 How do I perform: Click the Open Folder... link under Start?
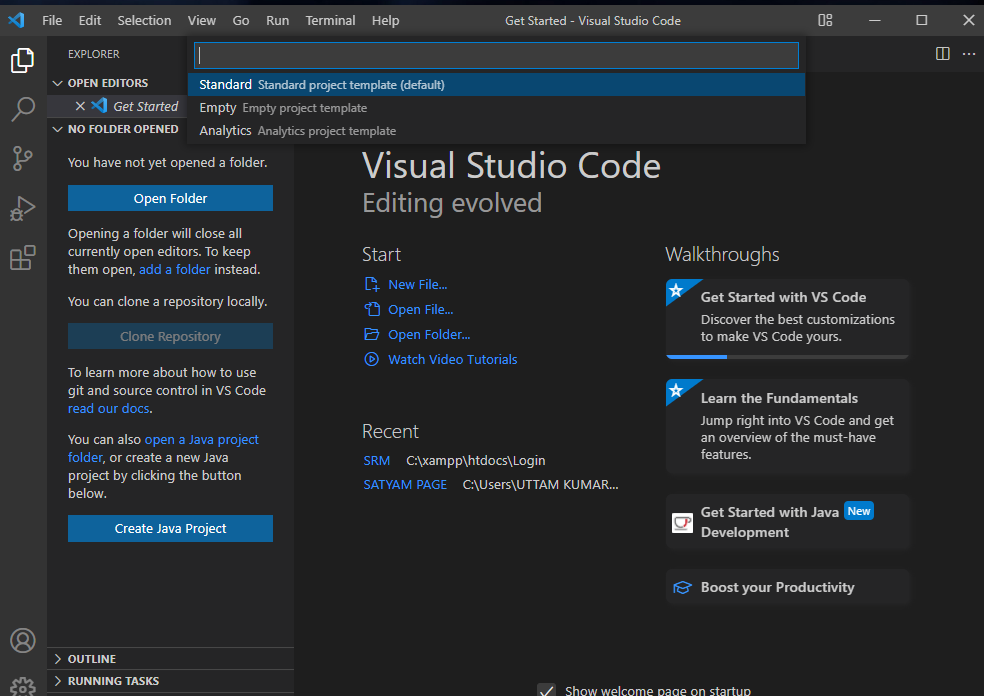429,335
